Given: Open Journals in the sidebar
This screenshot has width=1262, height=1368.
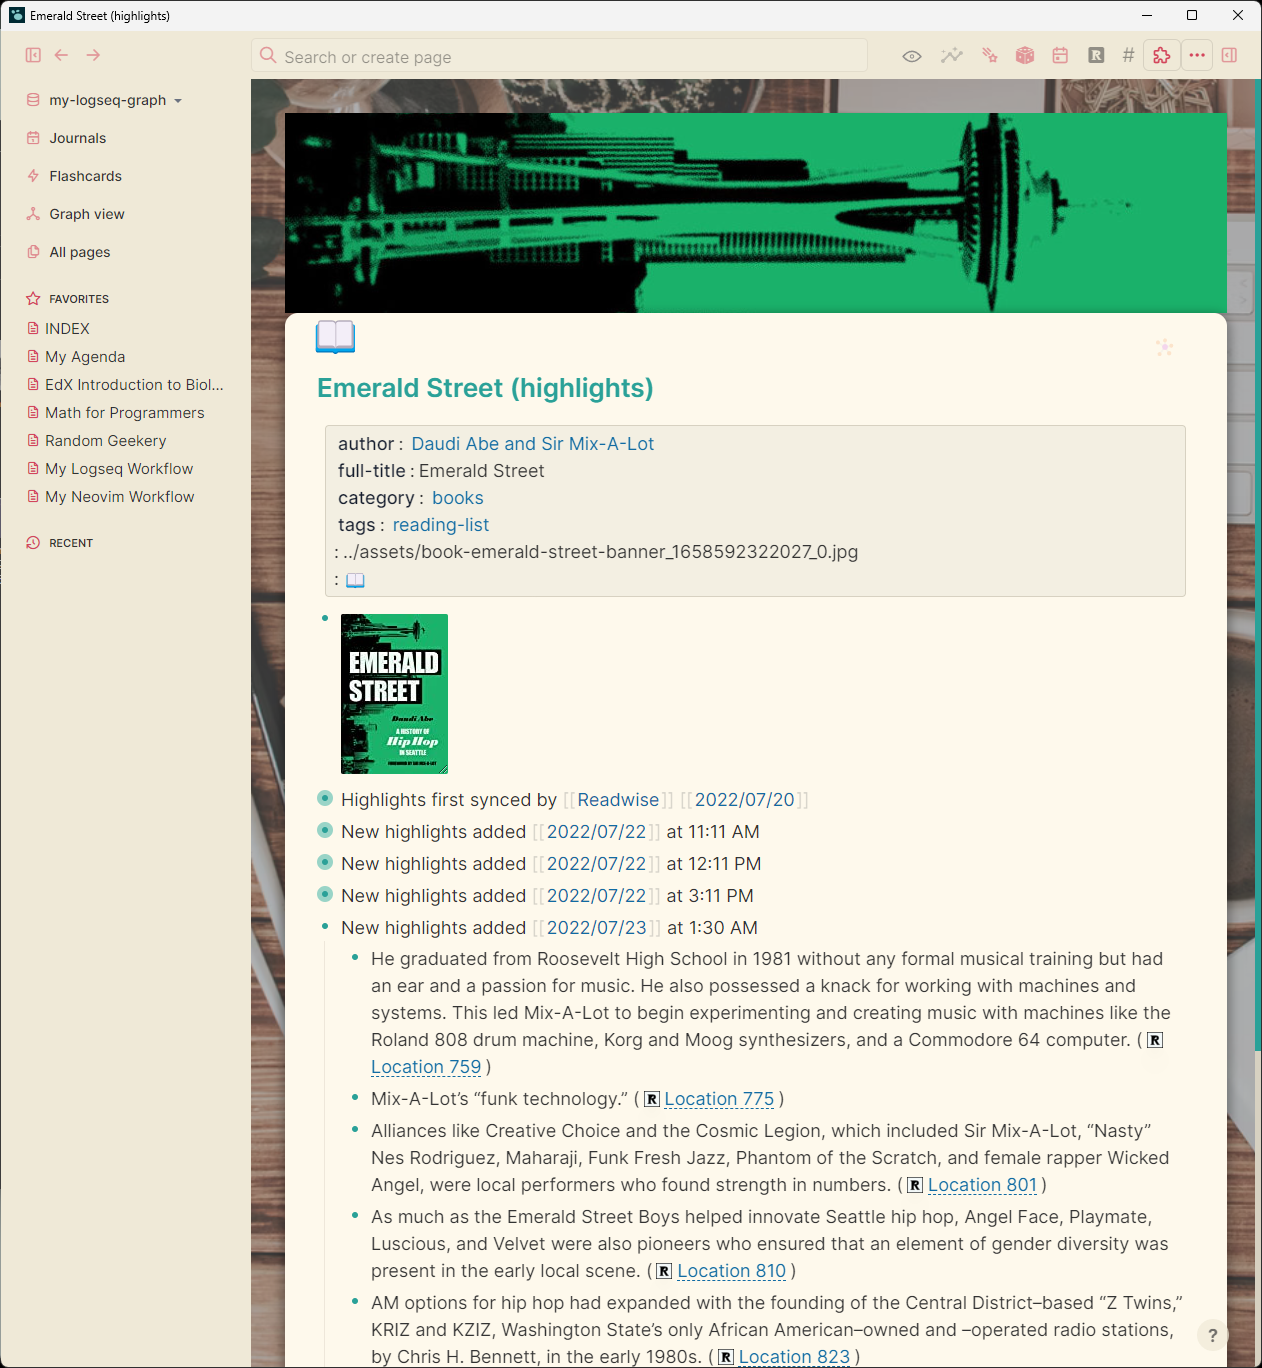Looking at the screenshot, I should [77, 138].
